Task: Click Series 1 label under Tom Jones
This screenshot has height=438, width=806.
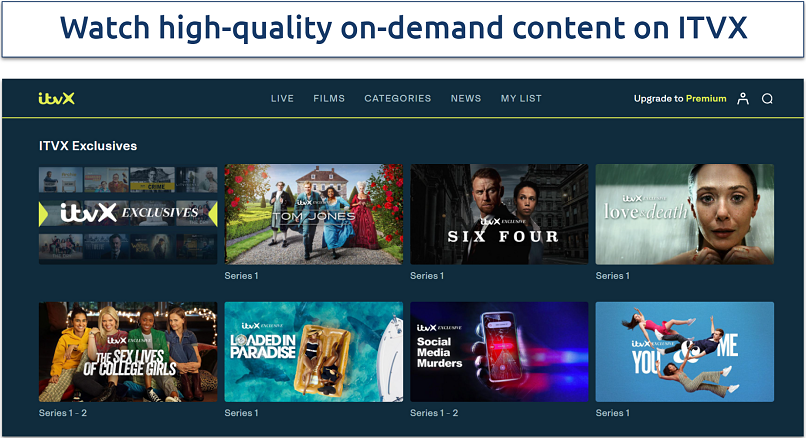Action: point(241,275)
